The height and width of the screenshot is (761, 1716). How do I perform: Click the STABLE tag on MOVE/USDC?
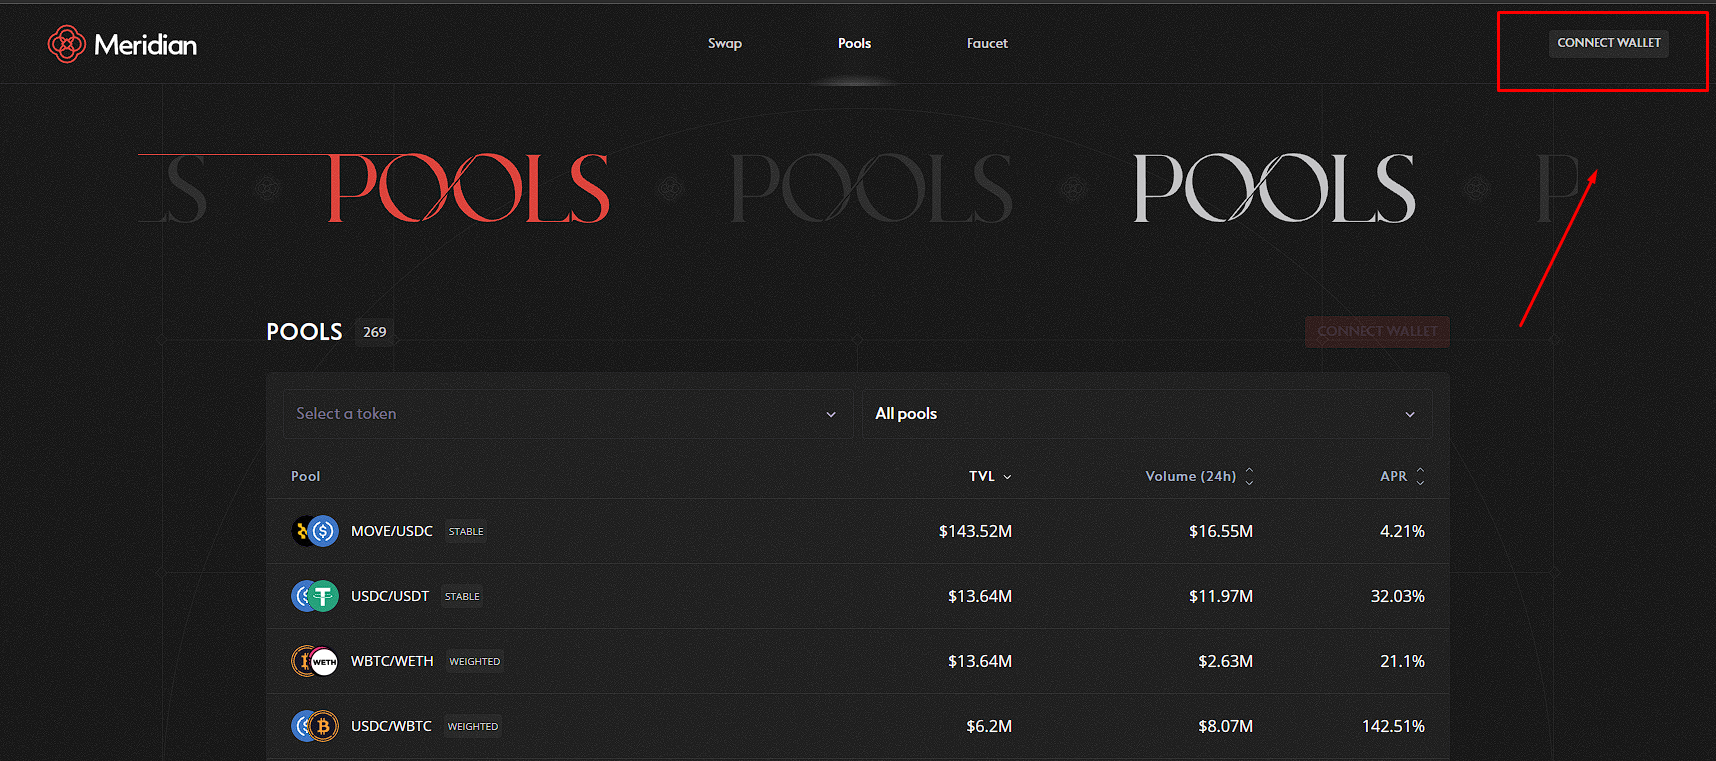pyautogui.click(x=466, y=532)
